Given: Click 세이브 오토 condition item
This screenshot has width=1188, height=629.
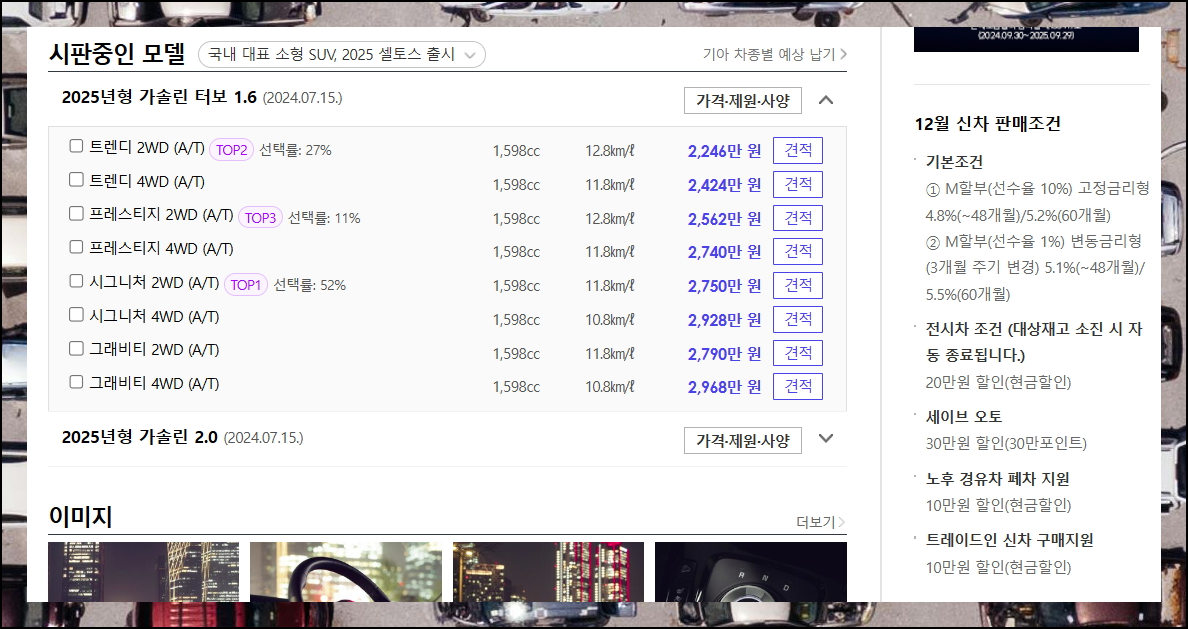Looking at the screenshot, I should pos(964,417).
